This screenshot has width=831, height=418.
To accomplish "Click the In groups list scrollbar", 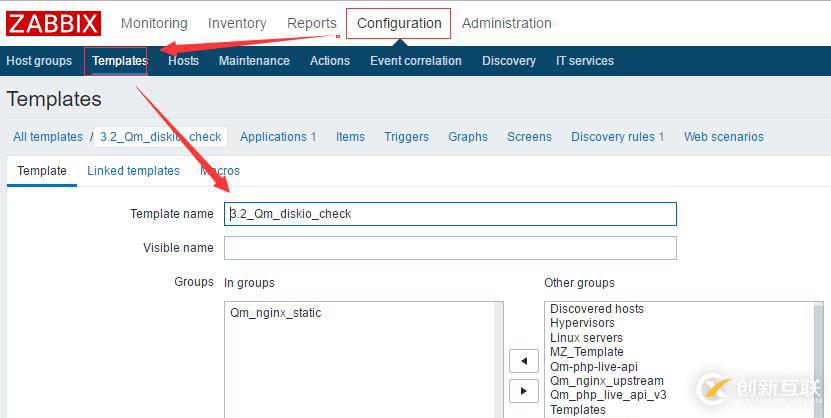I will point(498,360).
